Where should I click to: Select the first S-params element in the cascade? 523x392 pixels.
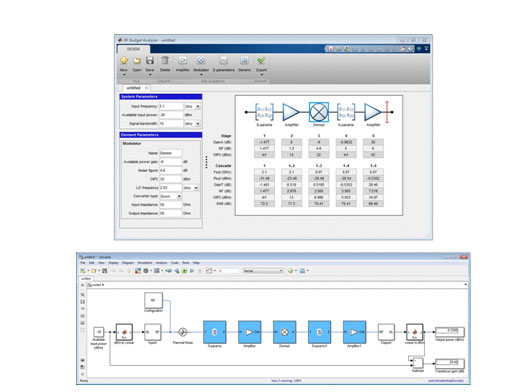(264, 112)
